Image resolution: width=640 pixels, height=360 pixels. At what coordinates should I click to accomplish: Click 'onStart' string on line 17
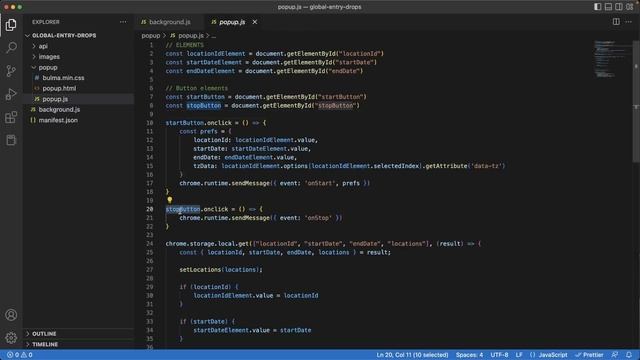(x=319, y=183)
